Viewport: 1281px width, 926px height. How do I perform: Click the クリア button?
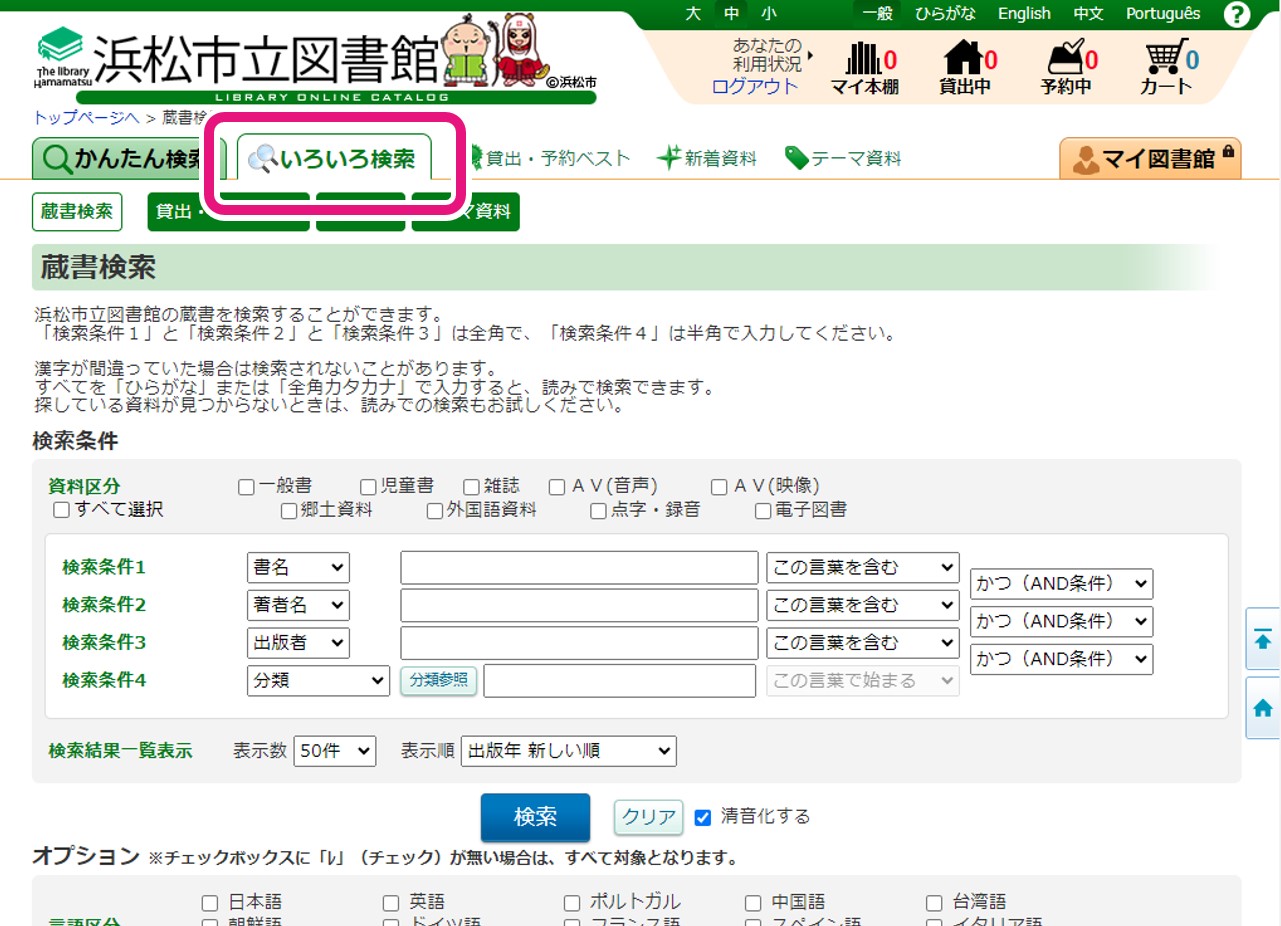tap(648, 818)
